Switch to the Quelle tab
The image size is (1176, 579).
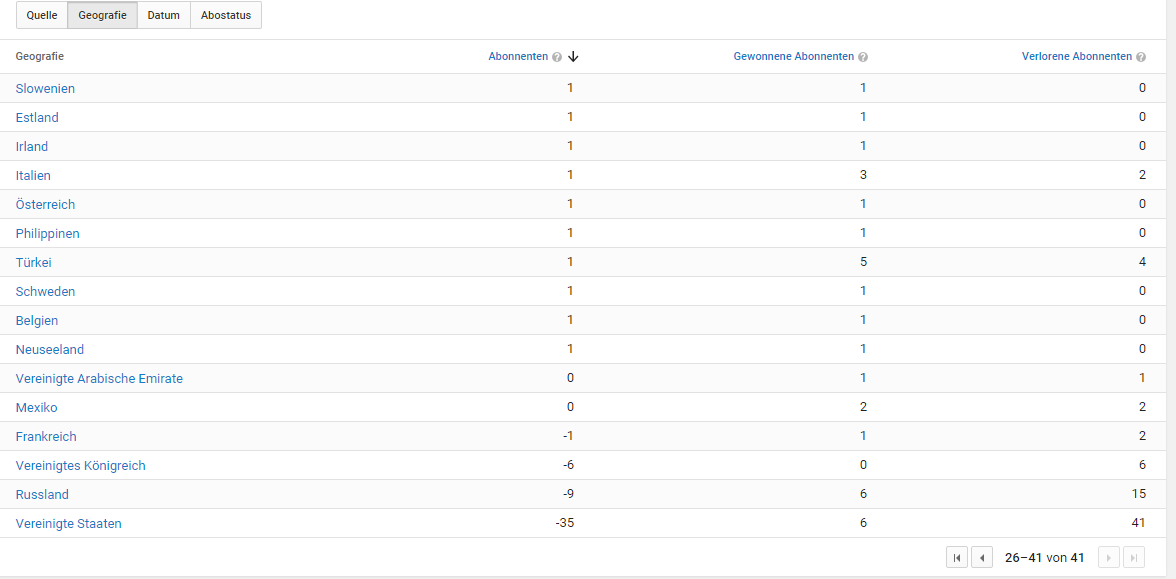coord(42,15)
